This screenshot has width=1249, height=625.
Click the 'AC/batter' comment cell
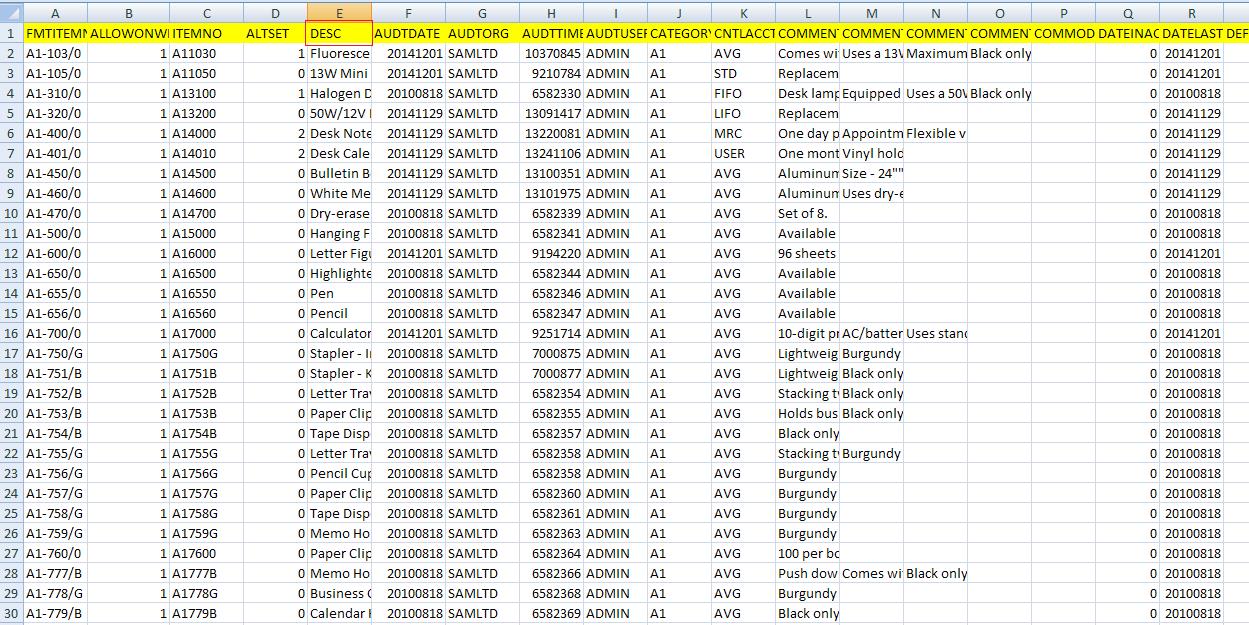click(871, 333)
